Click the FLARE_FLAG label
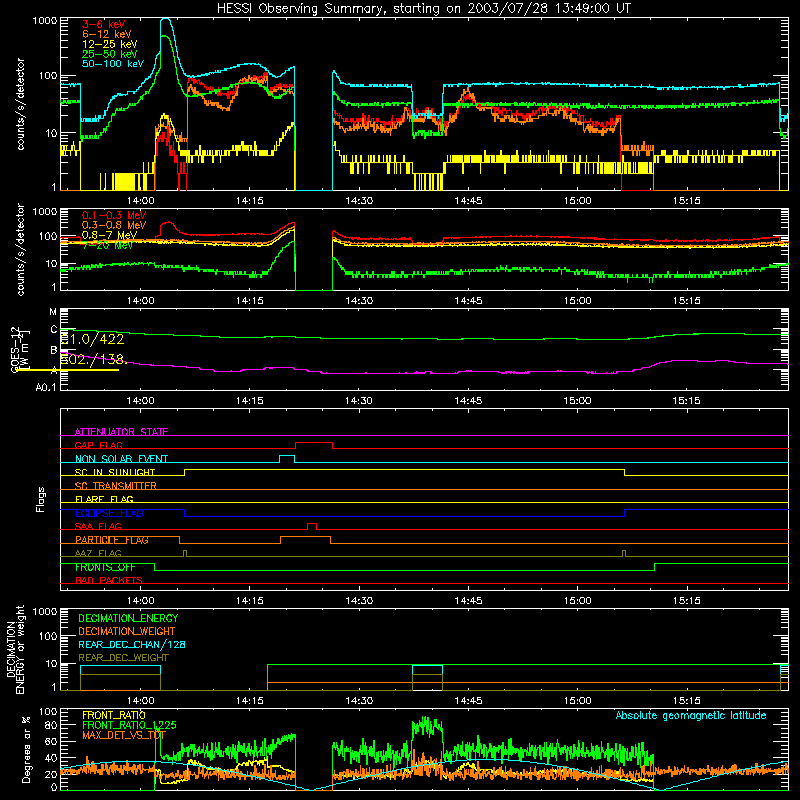Image resolution: width=800 pixels, height=800 pixels. click(104, 499)
